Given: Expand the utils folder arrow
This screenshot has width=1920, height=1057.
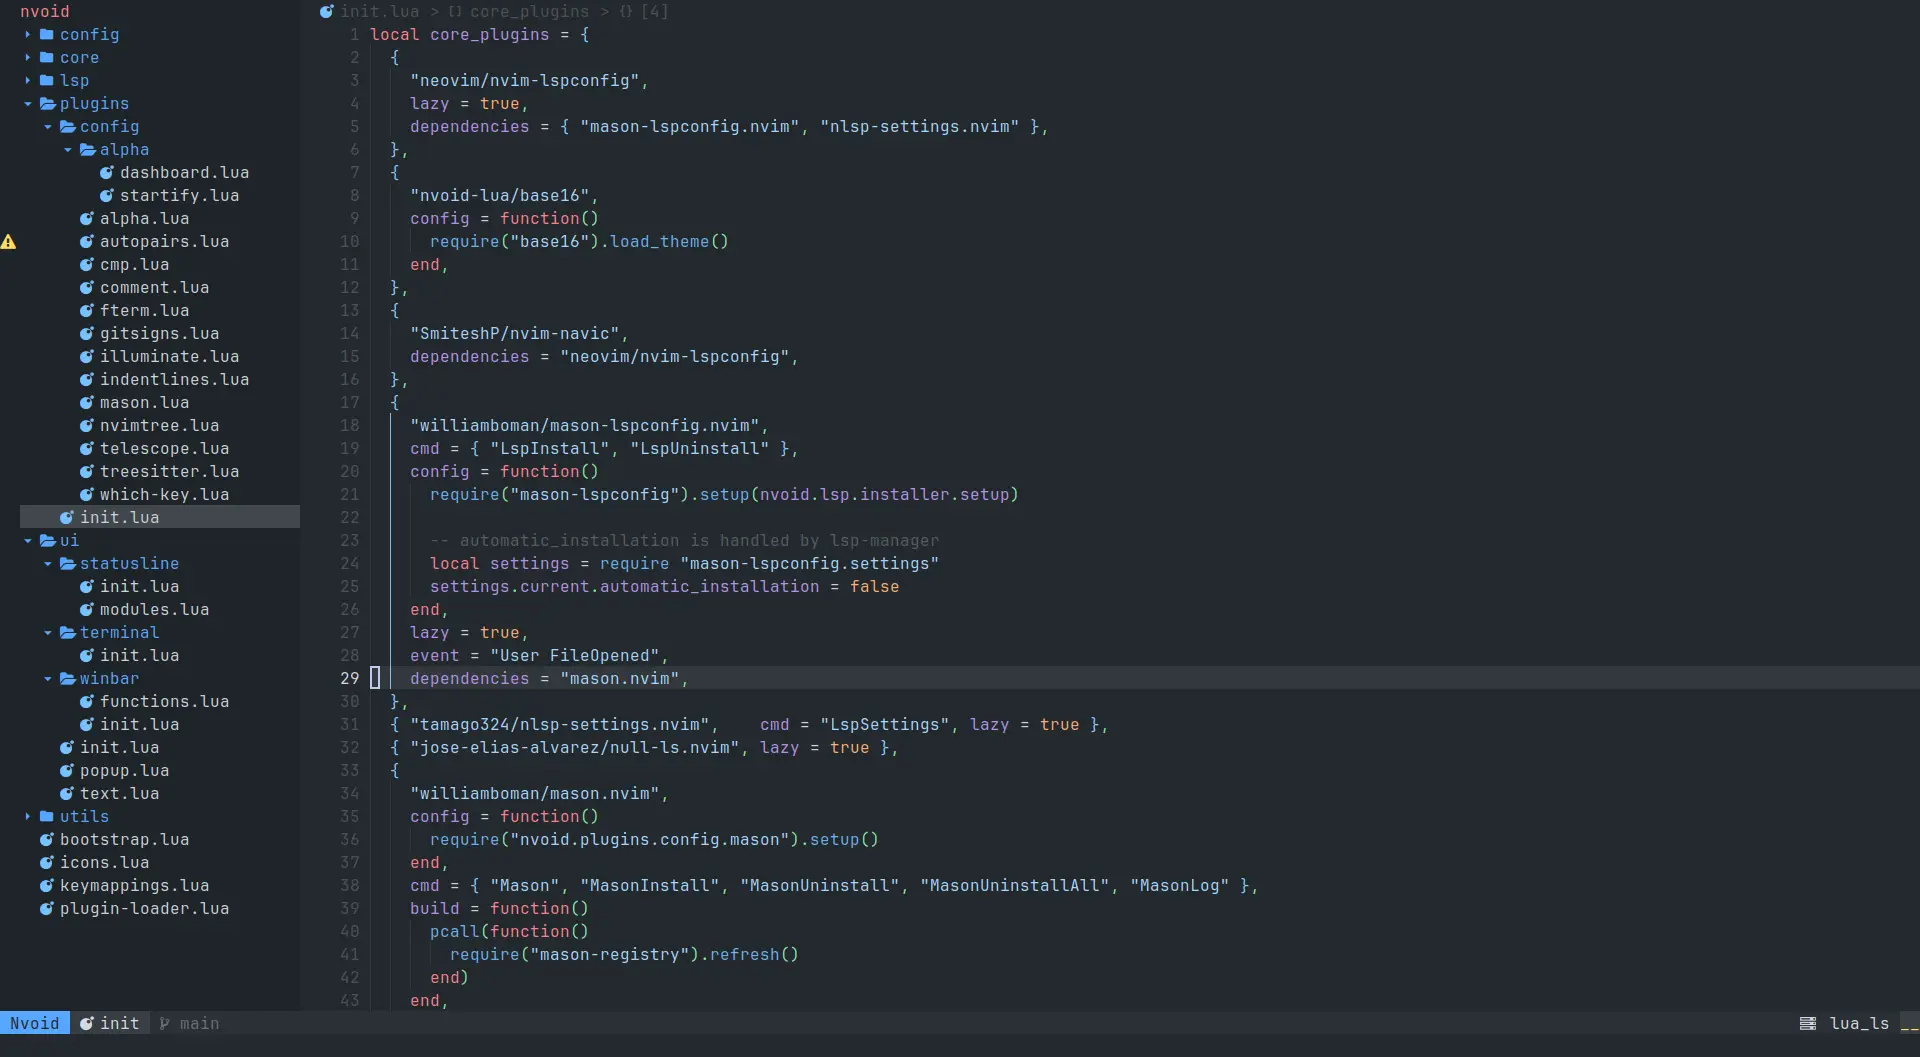Looking at the screenshot, I should [28, 817].
